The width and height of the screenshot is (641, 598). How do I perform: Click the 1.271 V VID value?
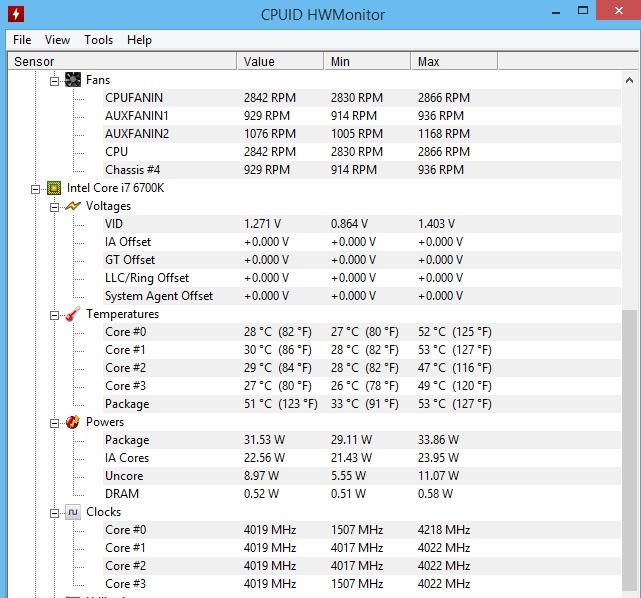262,224
